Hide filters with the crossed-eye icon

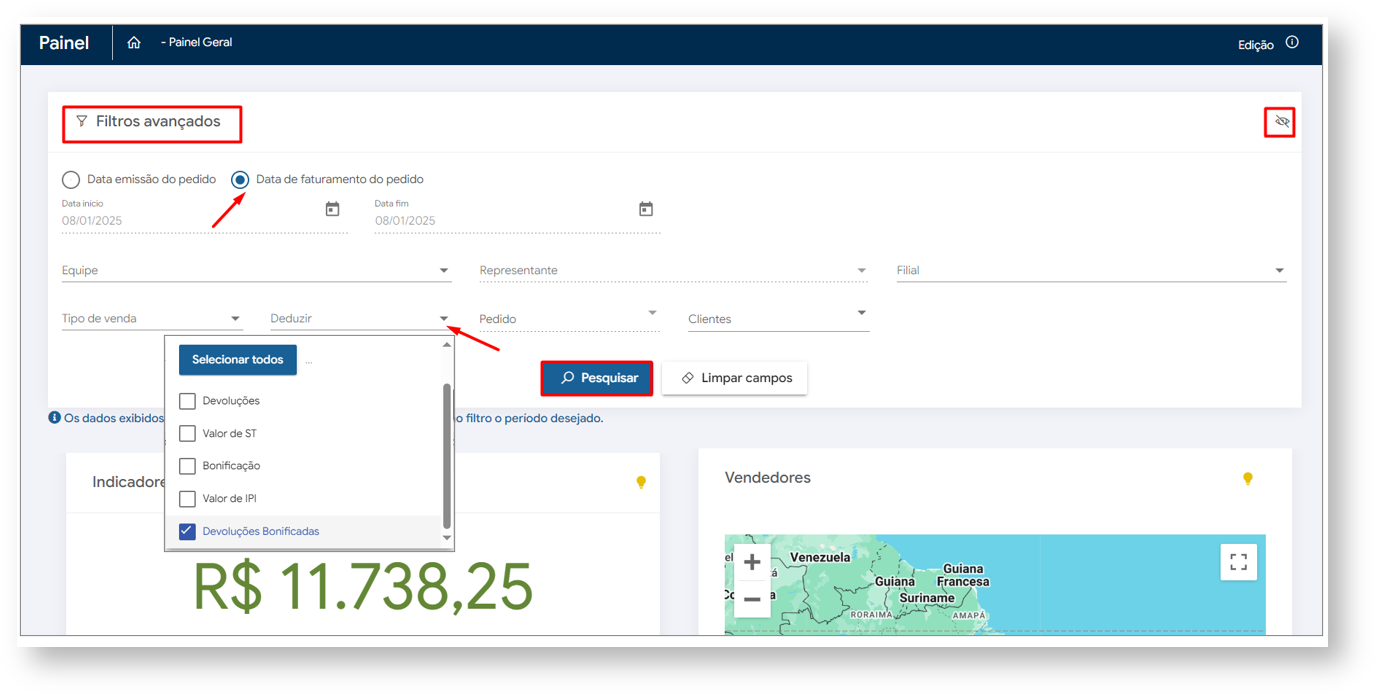point(1281,122)
